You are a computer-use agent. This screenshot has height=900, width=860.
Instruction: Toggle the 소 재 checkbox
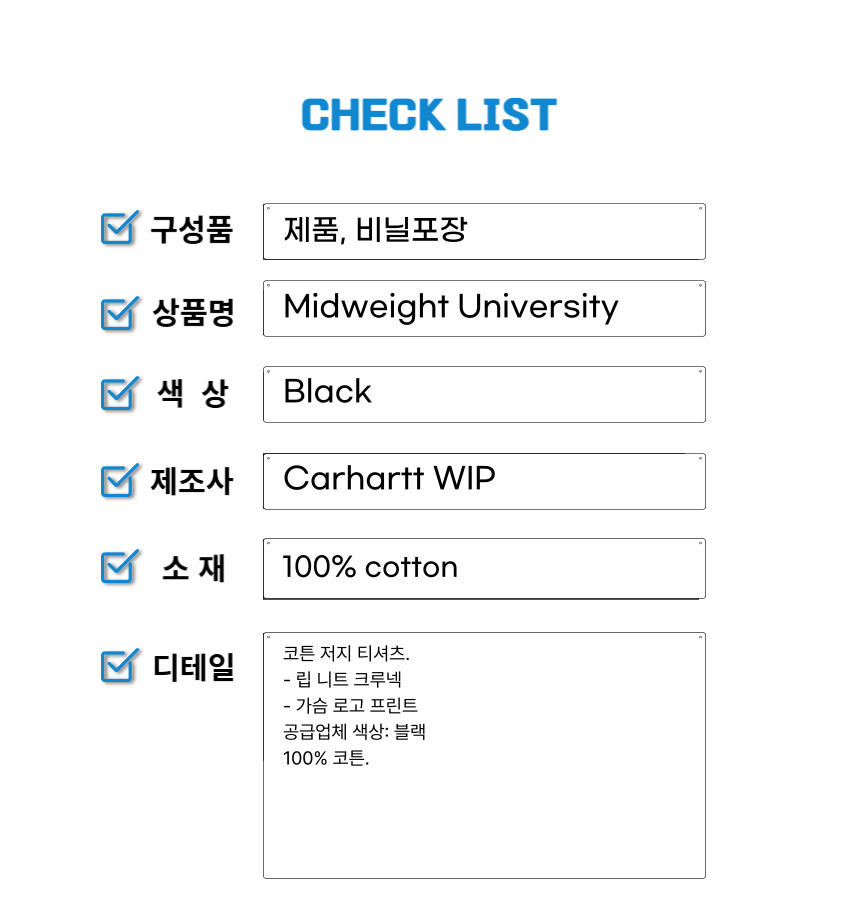coord(117,568)
